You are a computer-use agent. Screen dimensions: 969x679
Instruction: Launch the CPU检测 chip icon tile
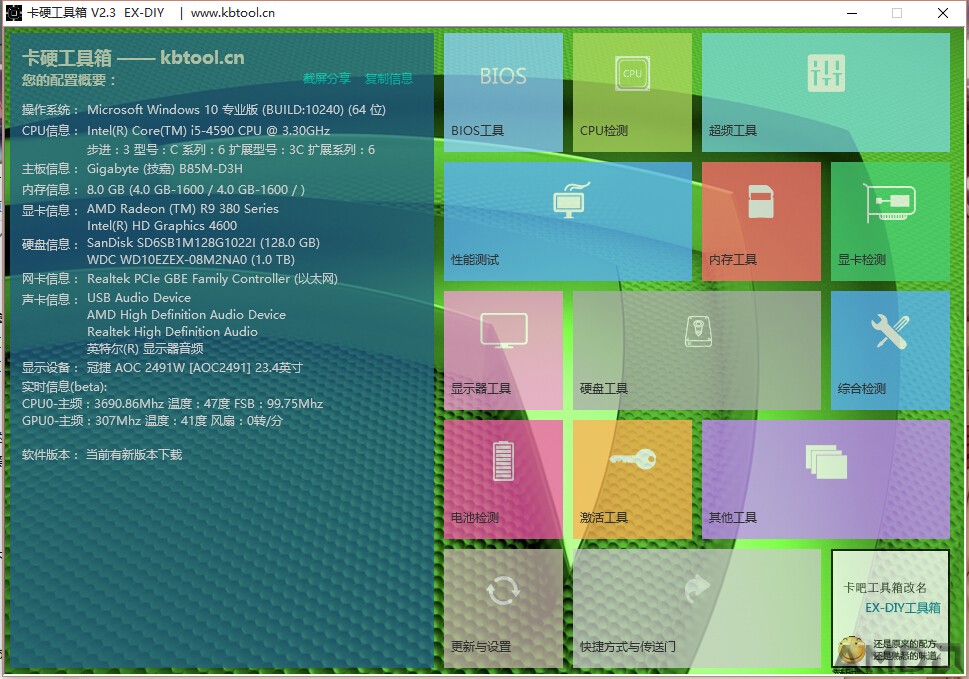click(632, 92)
